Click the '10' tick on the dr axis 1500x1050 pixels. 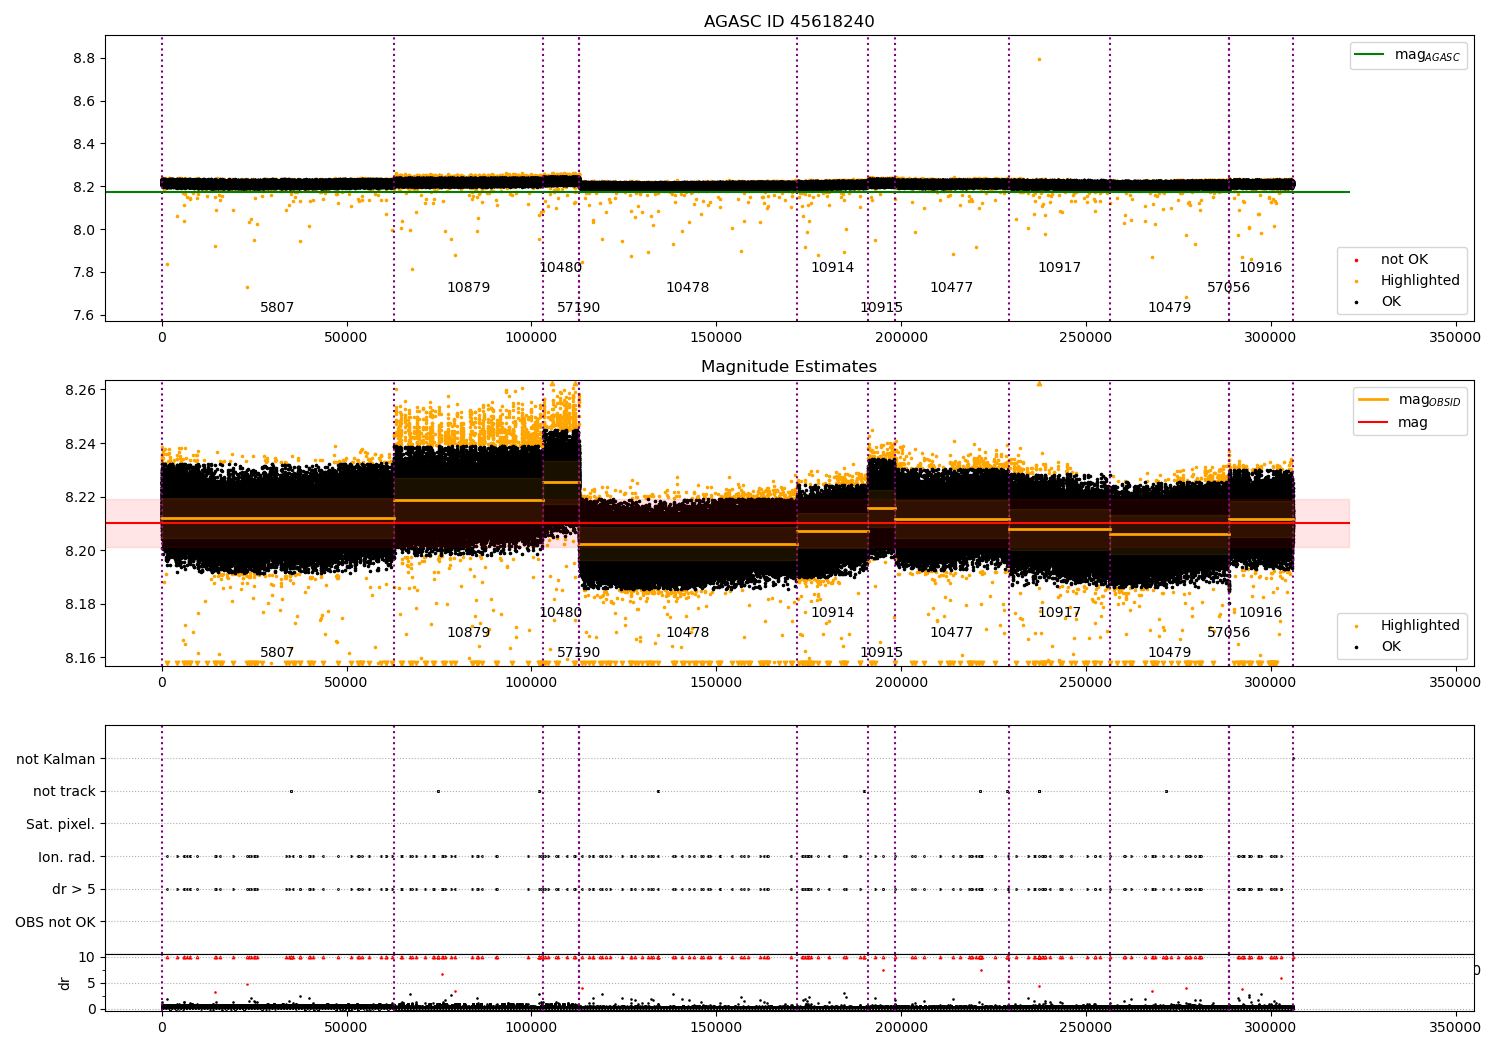click(88, 958)
